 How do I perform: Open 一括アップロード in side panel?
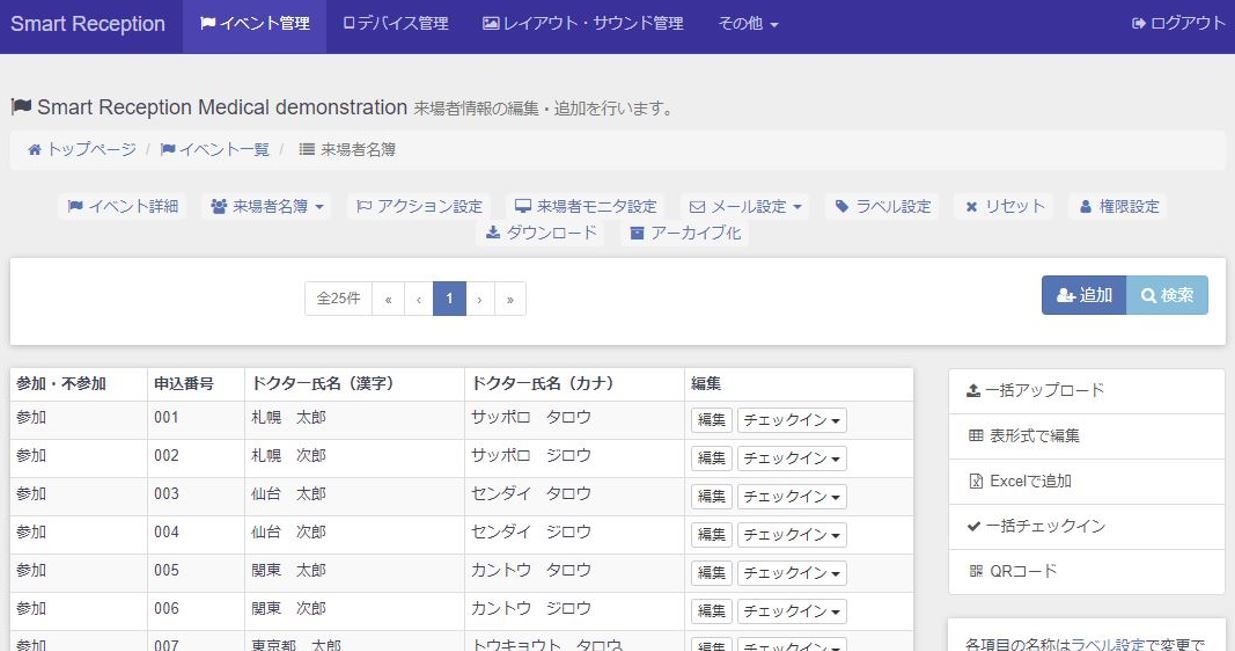pos(1086,391)
